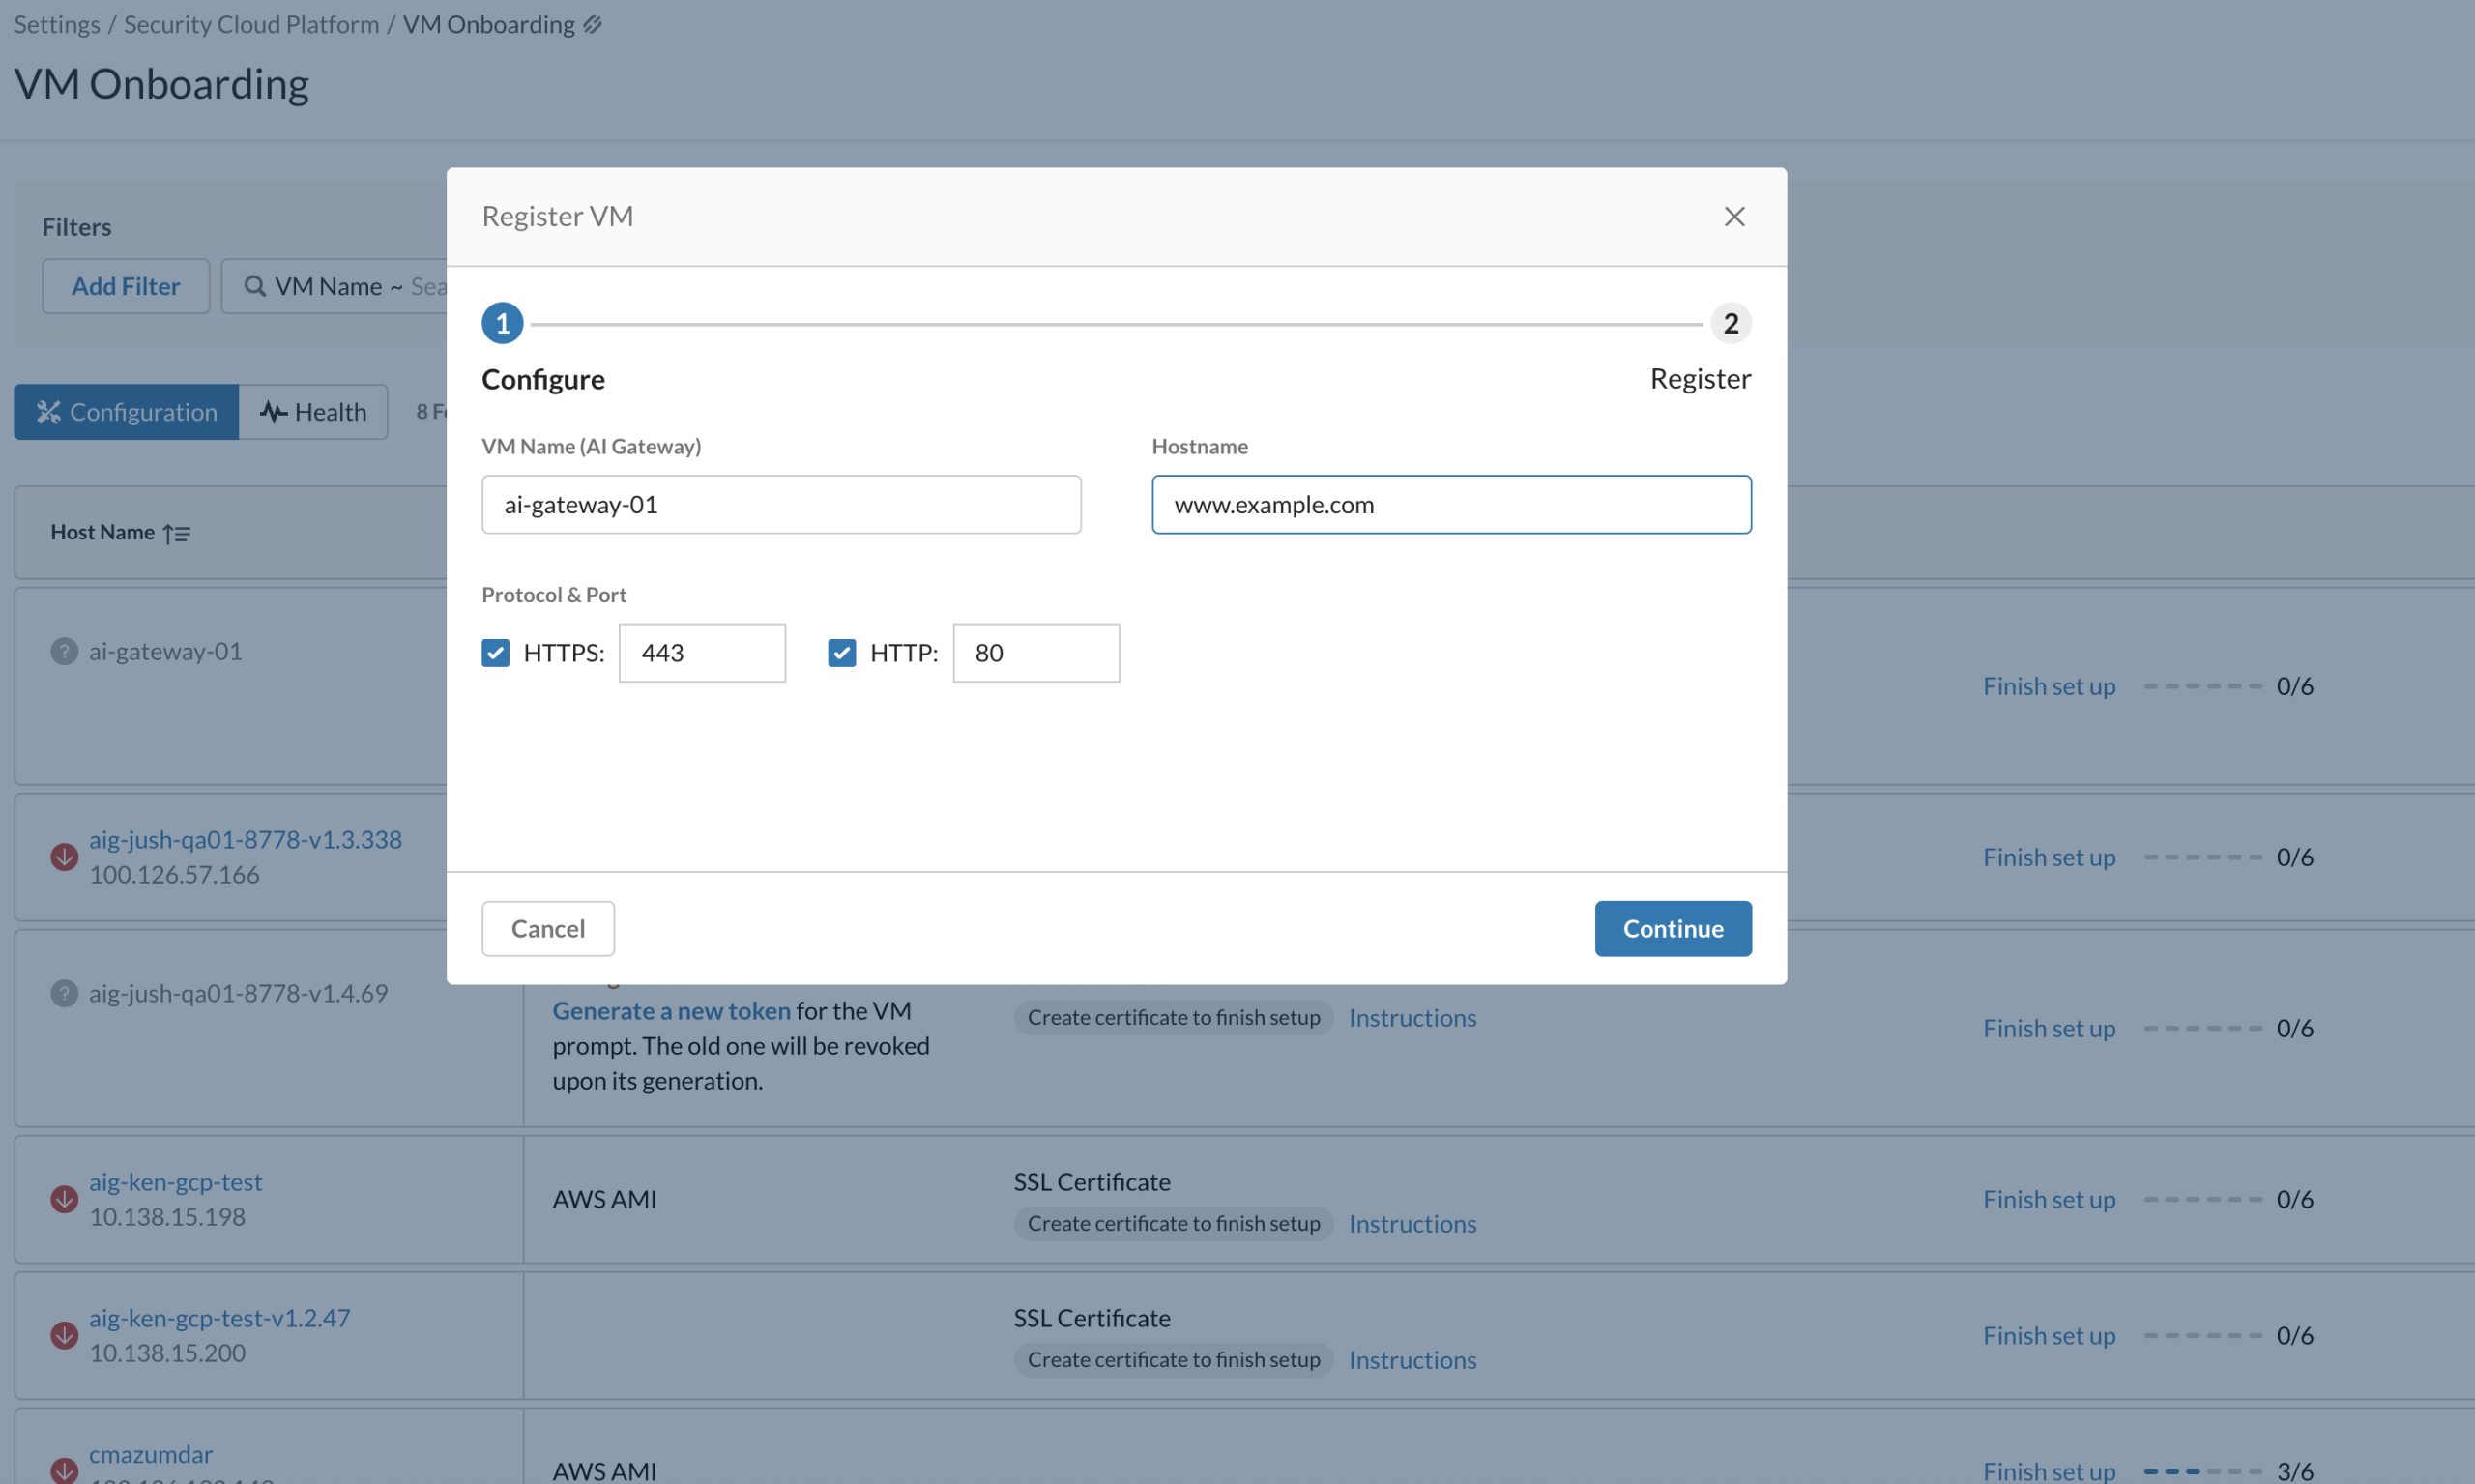The height and width of the screenshot is (1484, 2475).
Task: Click Finish set up for aig-jush-qa01-8778-v1.3.338
Action: [x=2049, y=857]
